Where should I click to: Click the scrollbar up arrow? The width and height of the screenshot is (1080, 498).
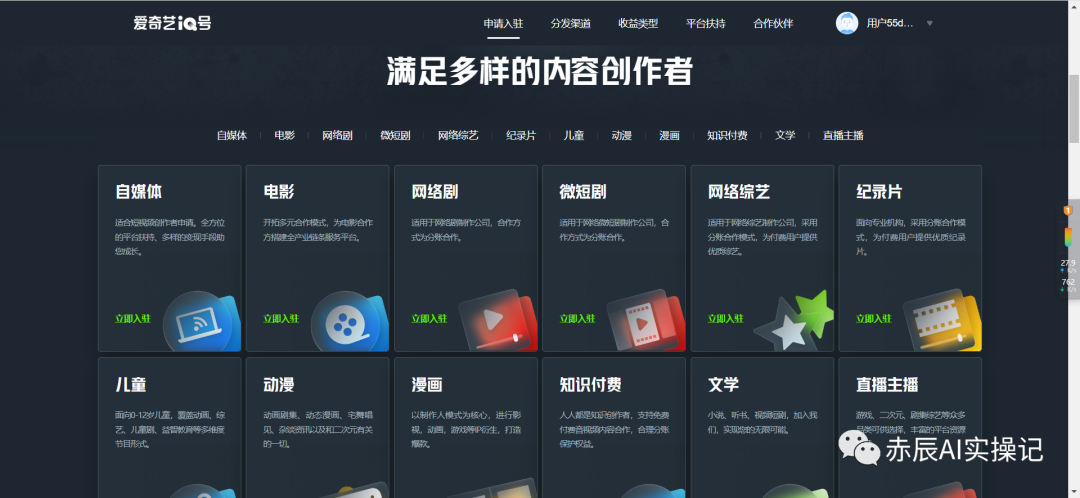click(1073, 6)
